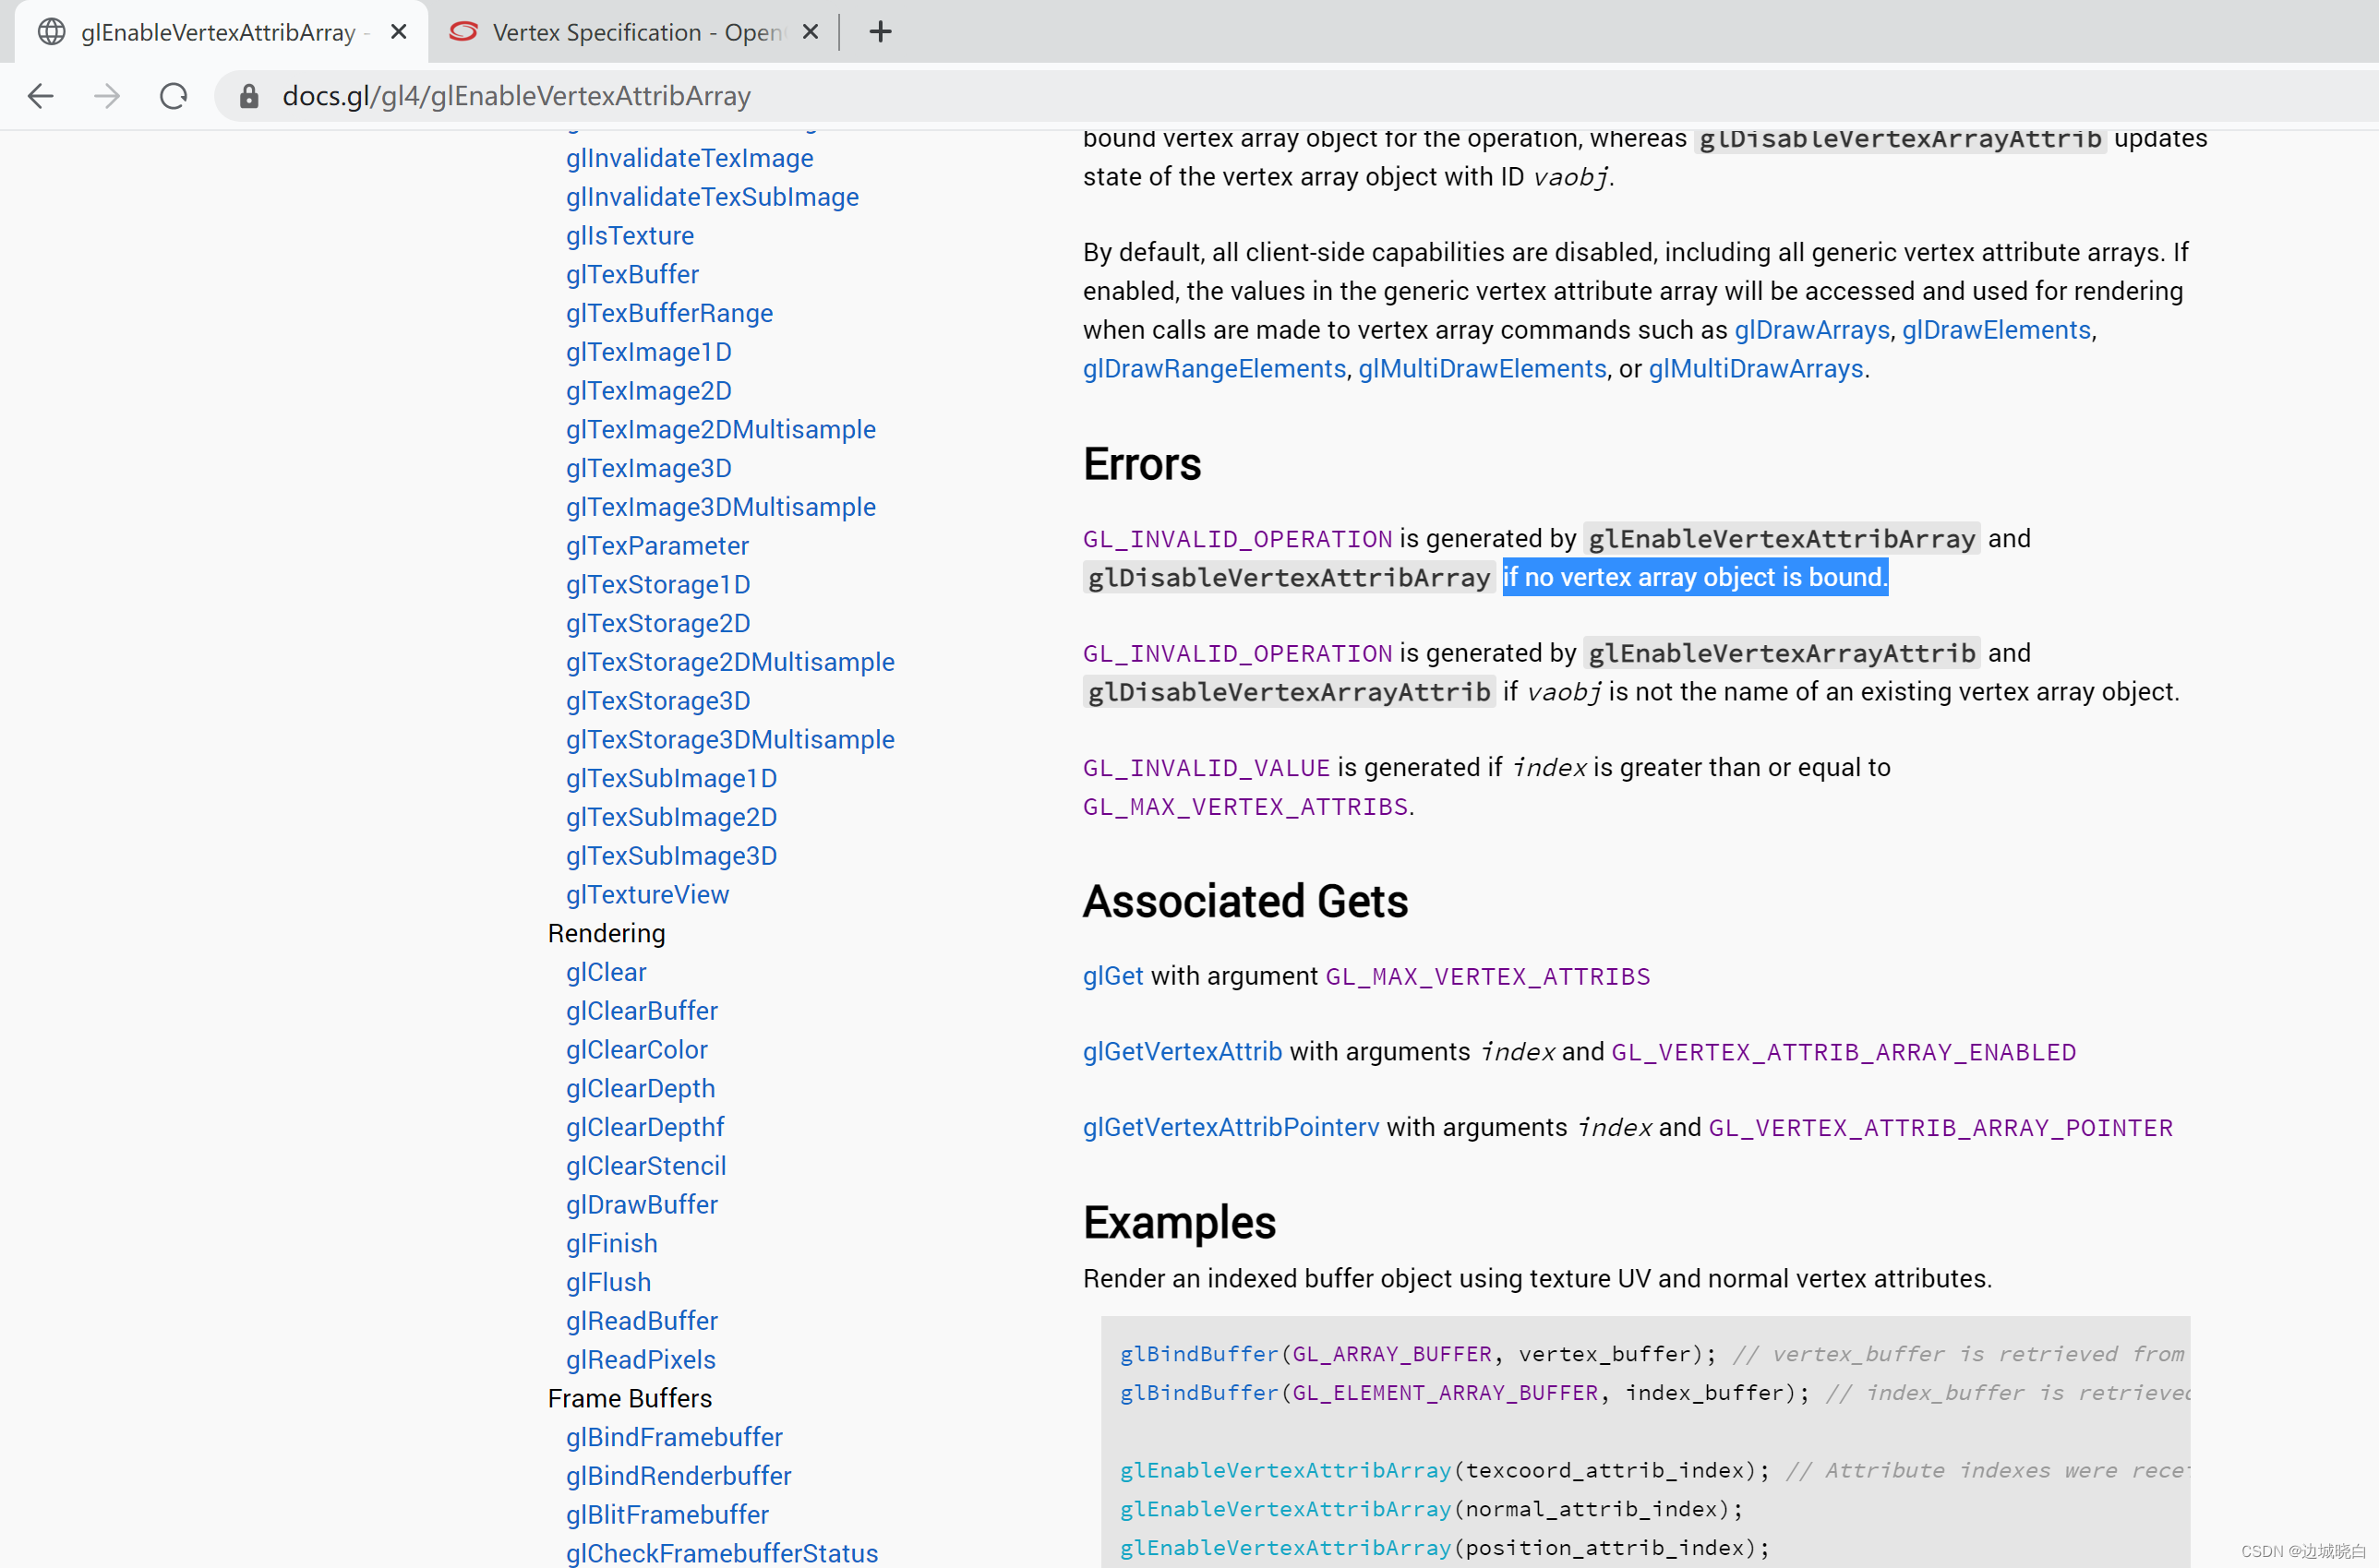
Task: Open glBindFramebuffer sidebar entry
Action: (673, 1437)
